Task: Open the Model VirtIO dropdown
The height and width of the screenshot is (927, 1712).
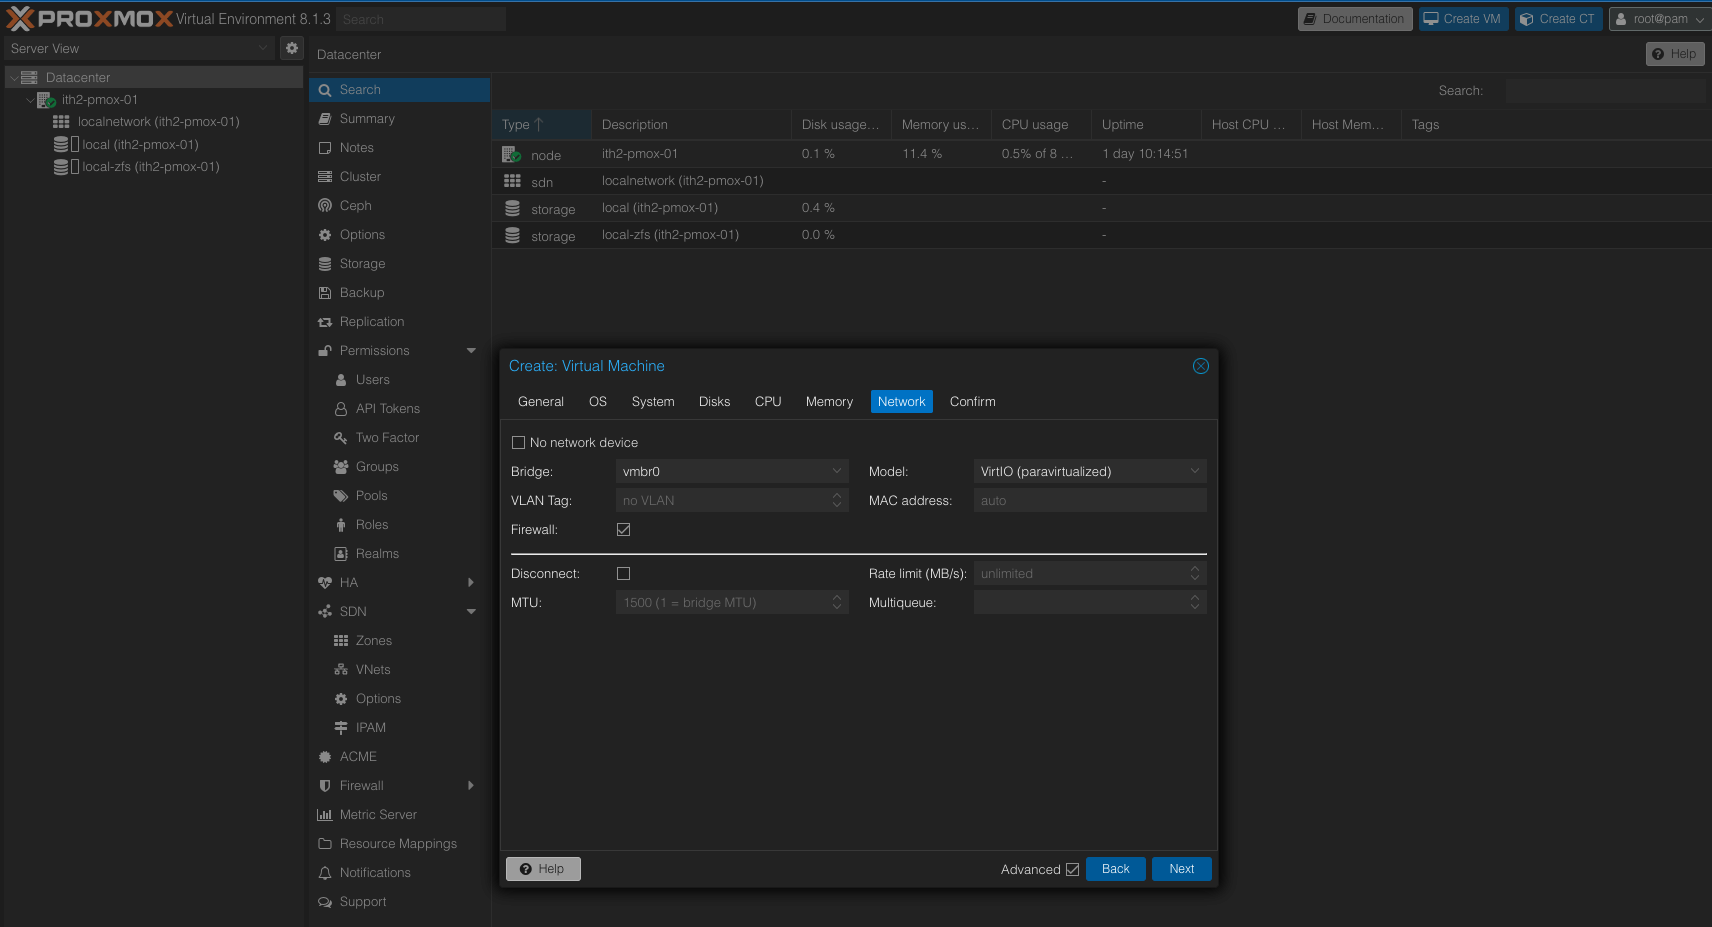Action: pos(1194,472)
